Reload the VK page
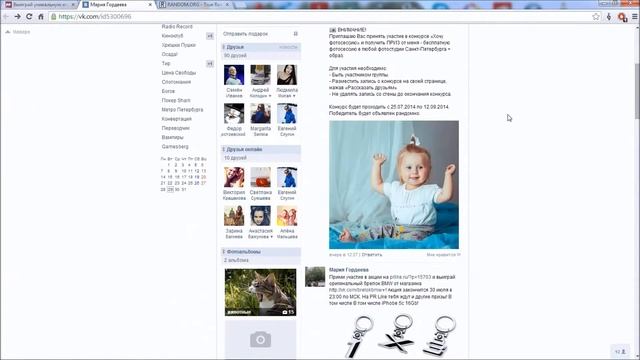This screenshot has width=640, height=360. coord(29,16)
